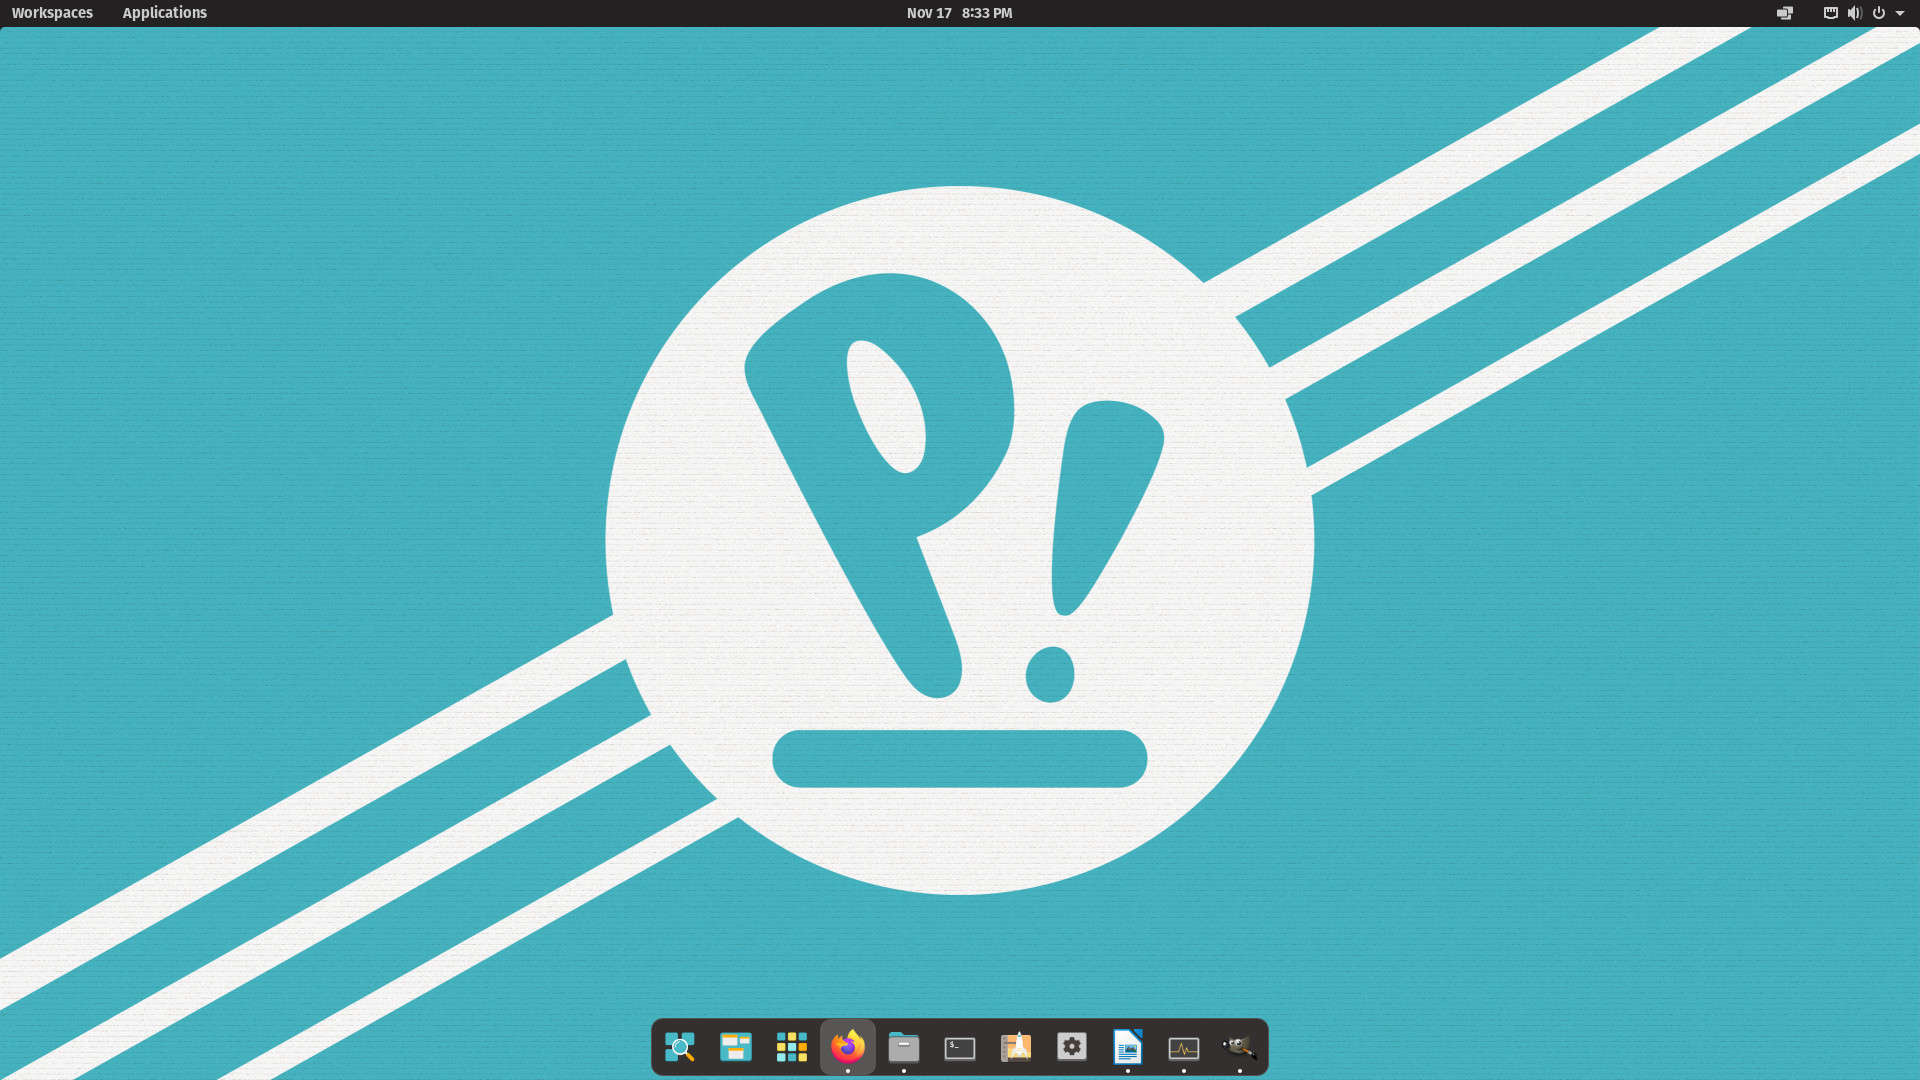Open Settings via the gear icon
Image resolution: width=1920 pixels, height=1080 pixels.
[x=1071, y=1047]
